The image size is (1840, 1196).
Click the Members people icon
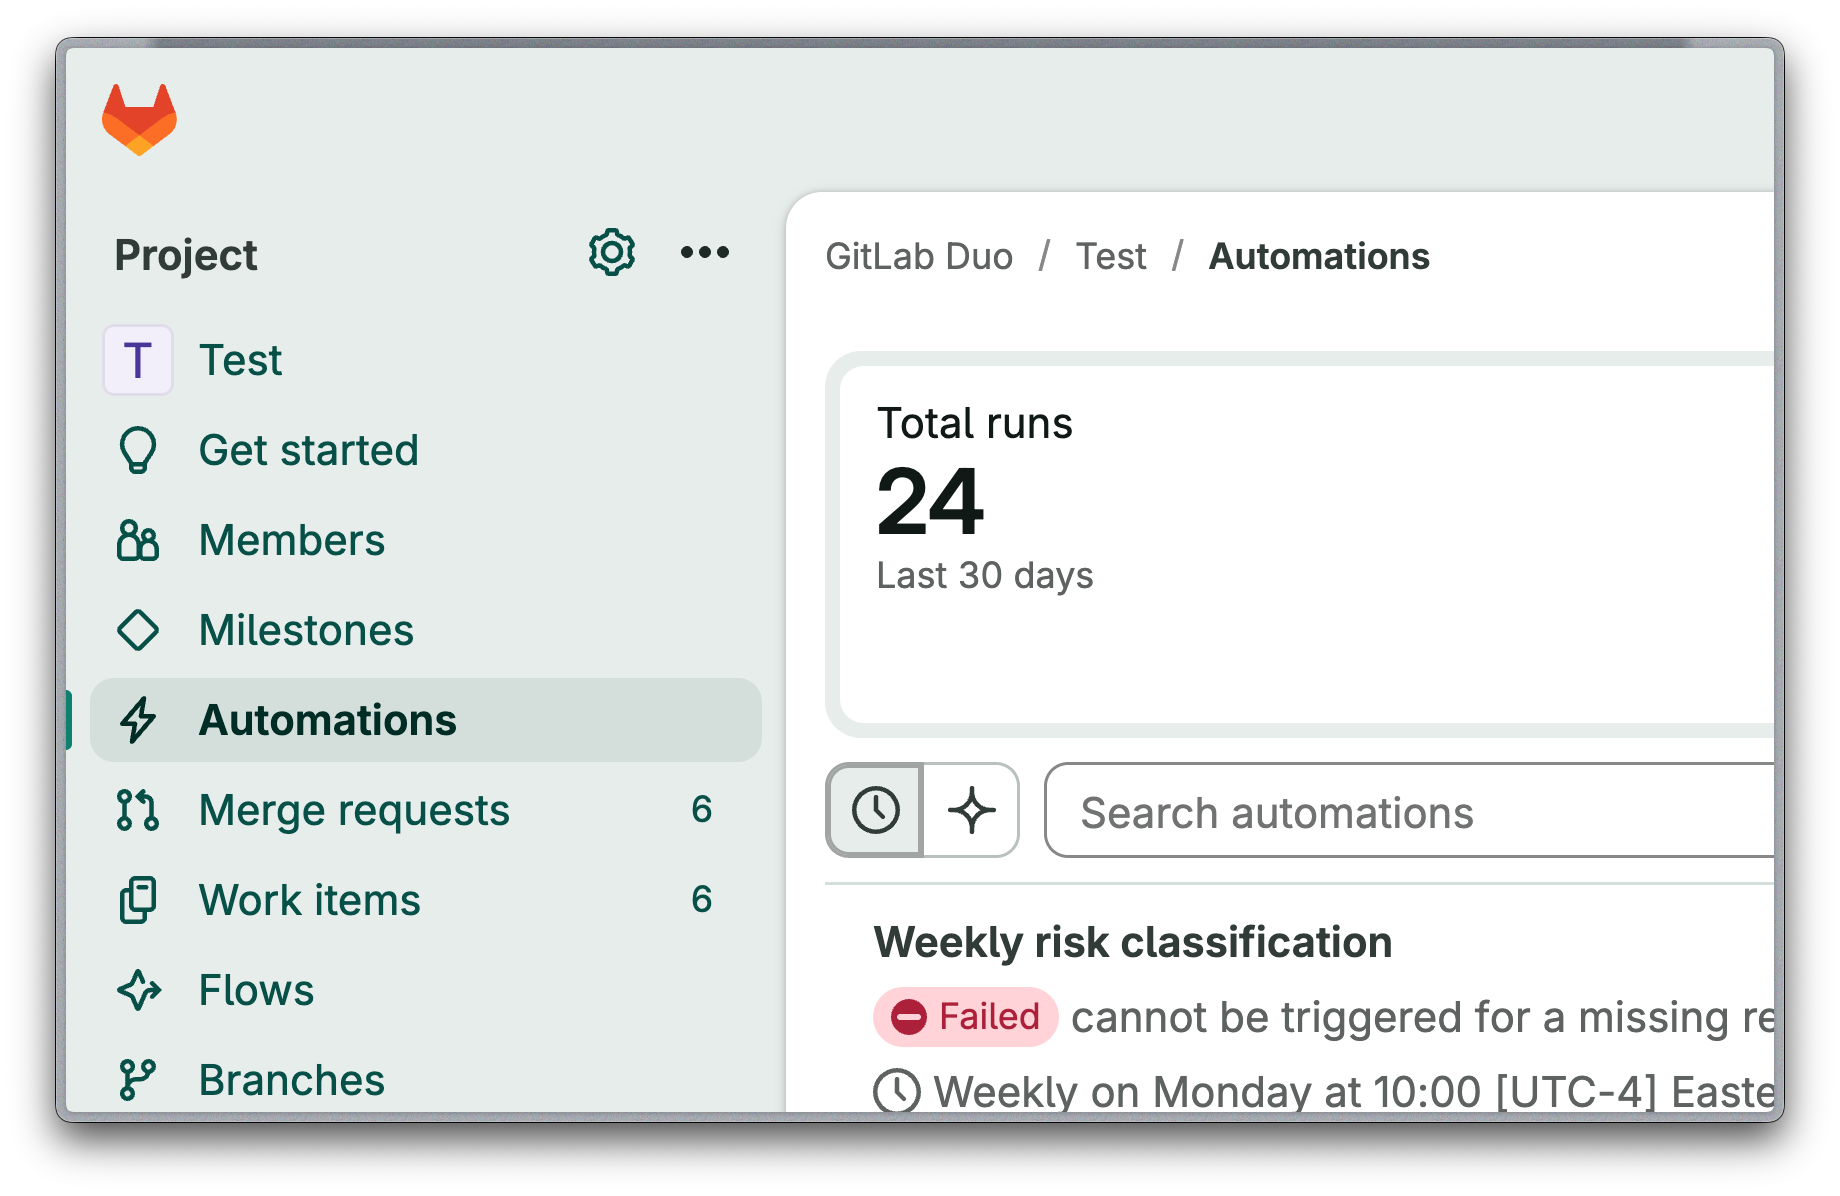click(138, 540)
